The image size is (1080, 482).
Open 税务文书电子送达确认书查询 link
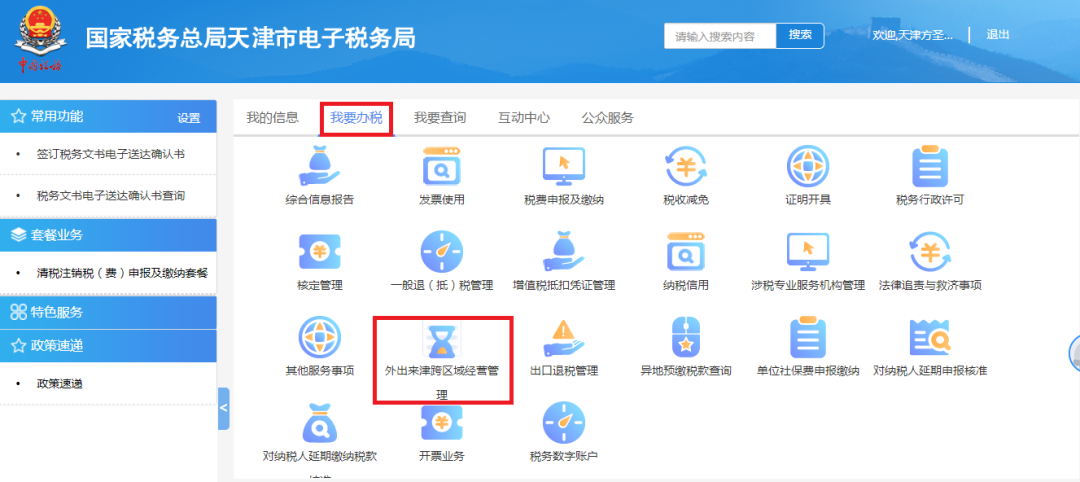coord(110,196)
